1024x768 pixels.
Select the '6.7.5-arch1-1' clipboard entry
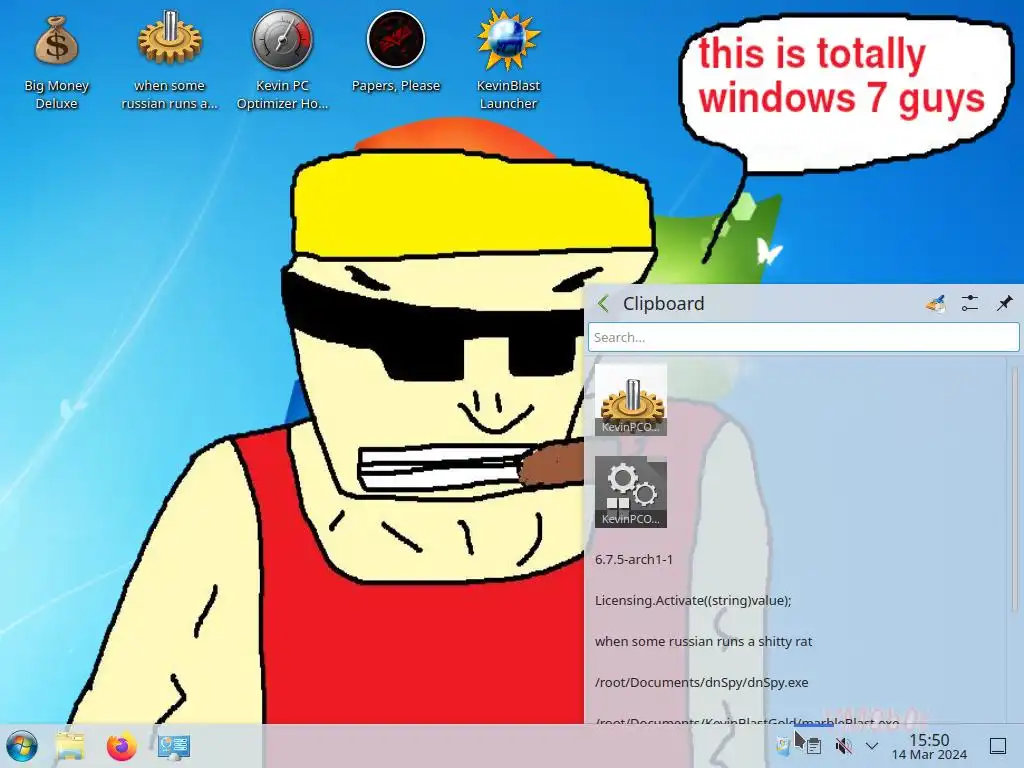[633, 560]
